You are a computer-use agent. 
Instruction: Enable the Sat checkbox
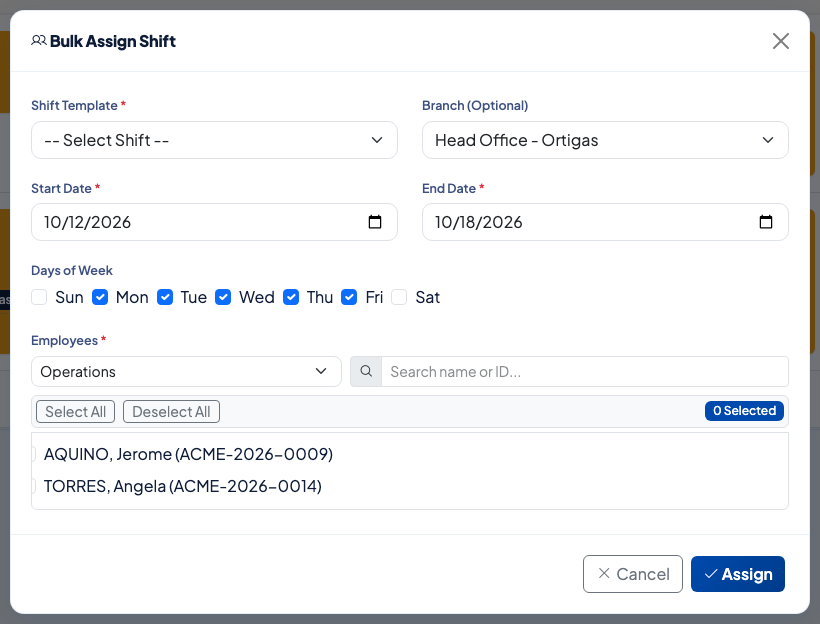(x=399, y=297)
